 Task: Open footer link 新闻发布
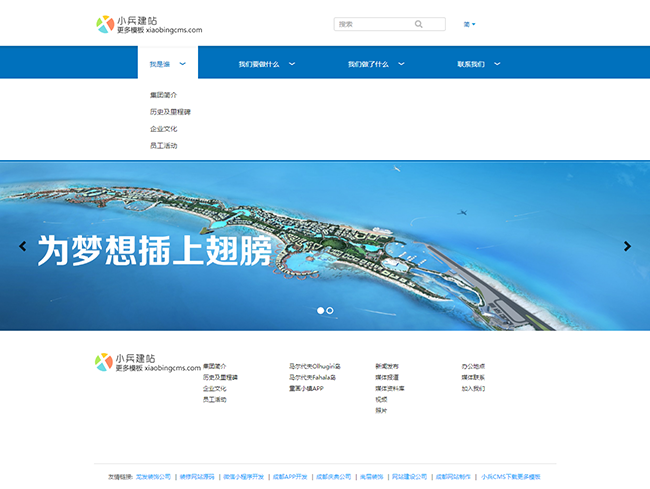(387, 366)
